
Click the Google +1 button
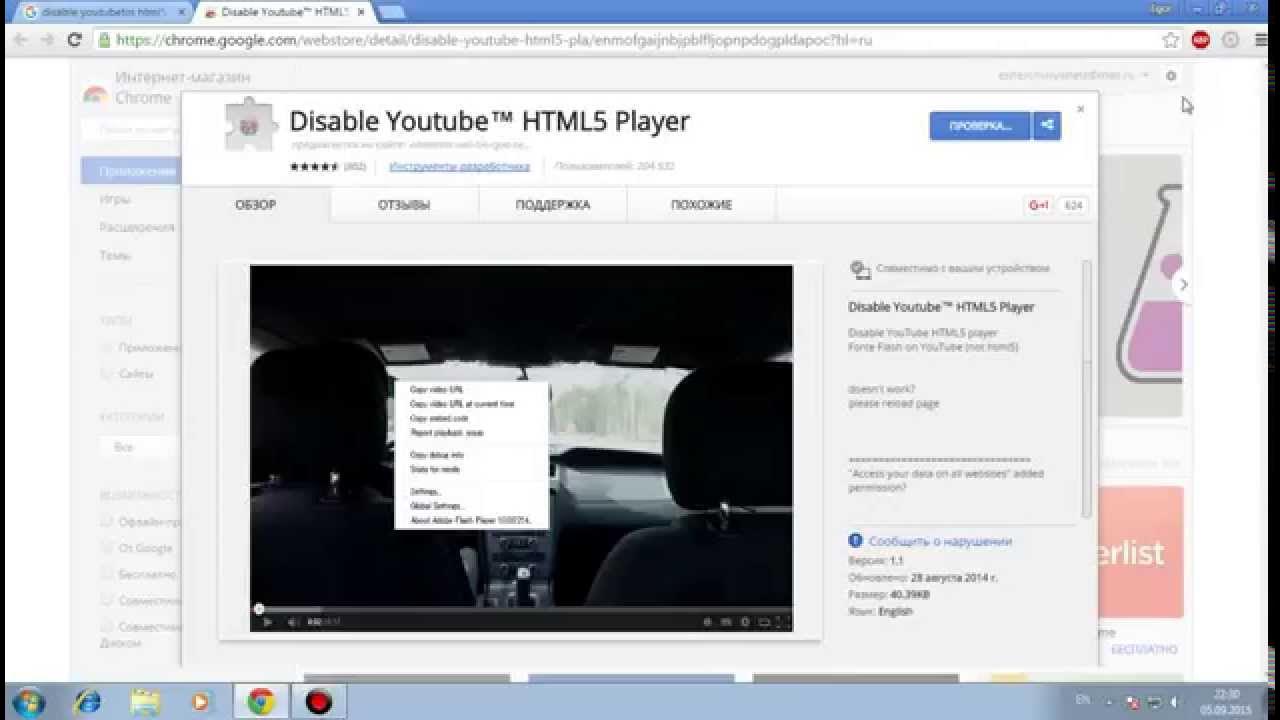1039,205
